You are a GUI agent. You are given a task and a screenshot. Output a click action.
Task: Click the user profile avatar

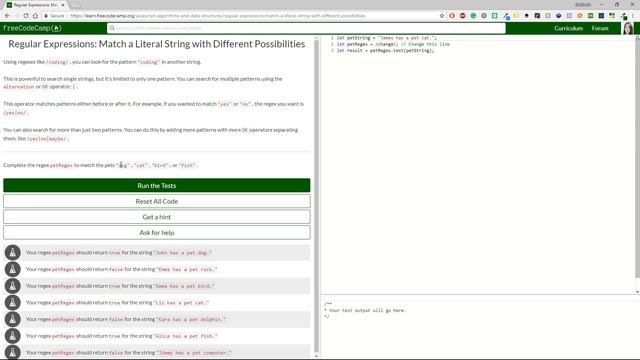click(x=628, y=28)
